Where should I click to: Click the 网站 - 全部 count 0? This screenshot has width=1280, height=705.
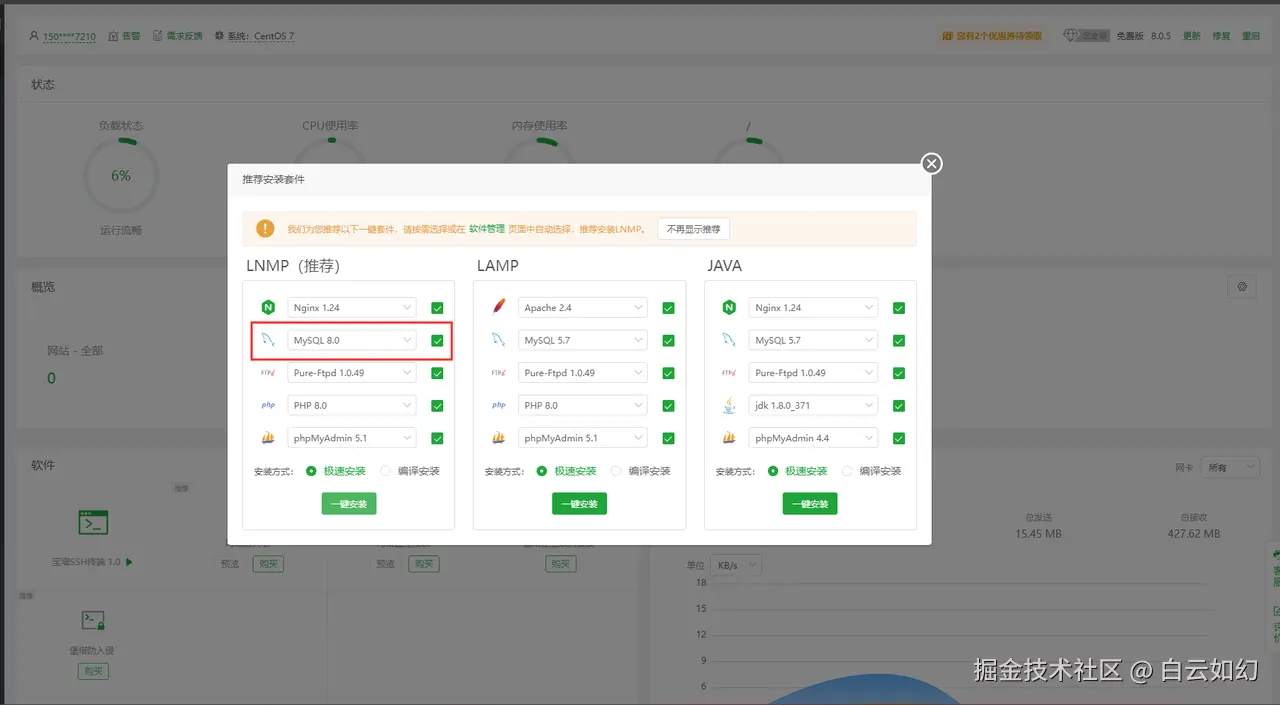pyautogui.click(x=52, y=378)
